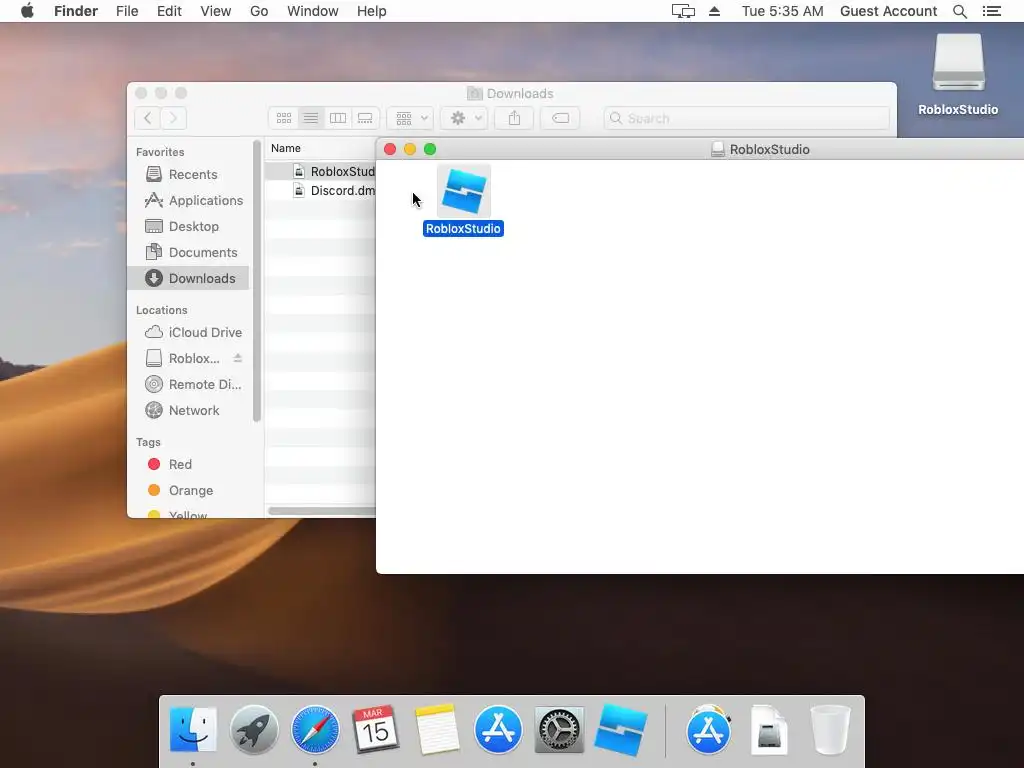Viewport: 1024px width, 768px height.
Task: Open the RobloxStudio app icon in the RobloxStudio window
Action: (x=464, y=192)
